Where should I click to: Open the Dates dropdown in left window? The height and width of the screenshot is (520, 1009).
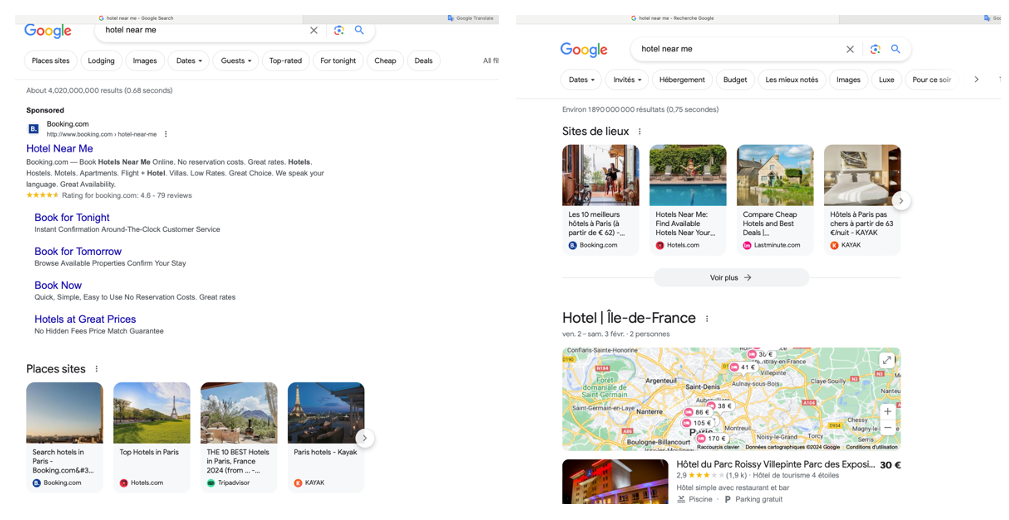tap(189, 60)
